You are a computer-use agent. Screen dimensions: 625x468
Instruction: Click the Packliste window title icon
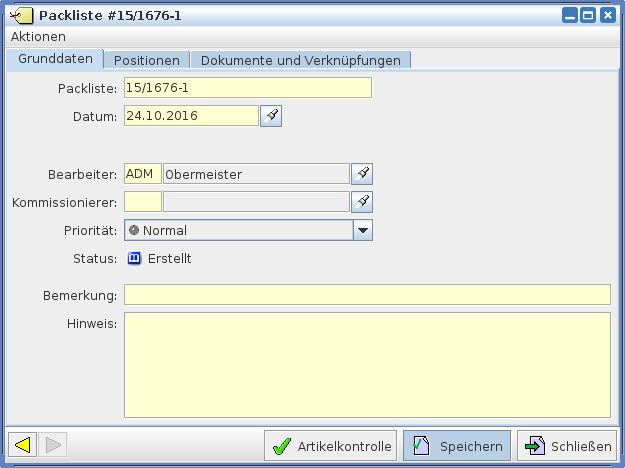tap(20, 16)
